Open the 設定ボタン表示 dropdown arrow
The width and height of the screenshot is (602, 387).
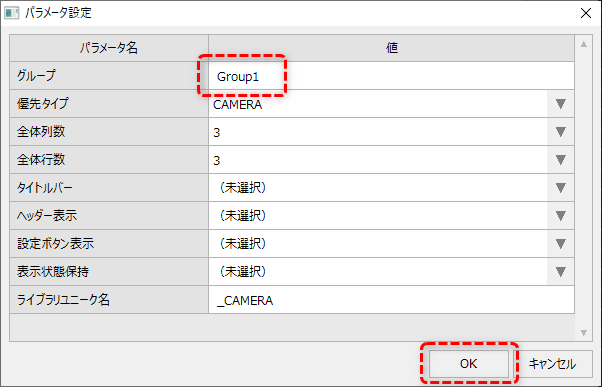pos(561,243)
